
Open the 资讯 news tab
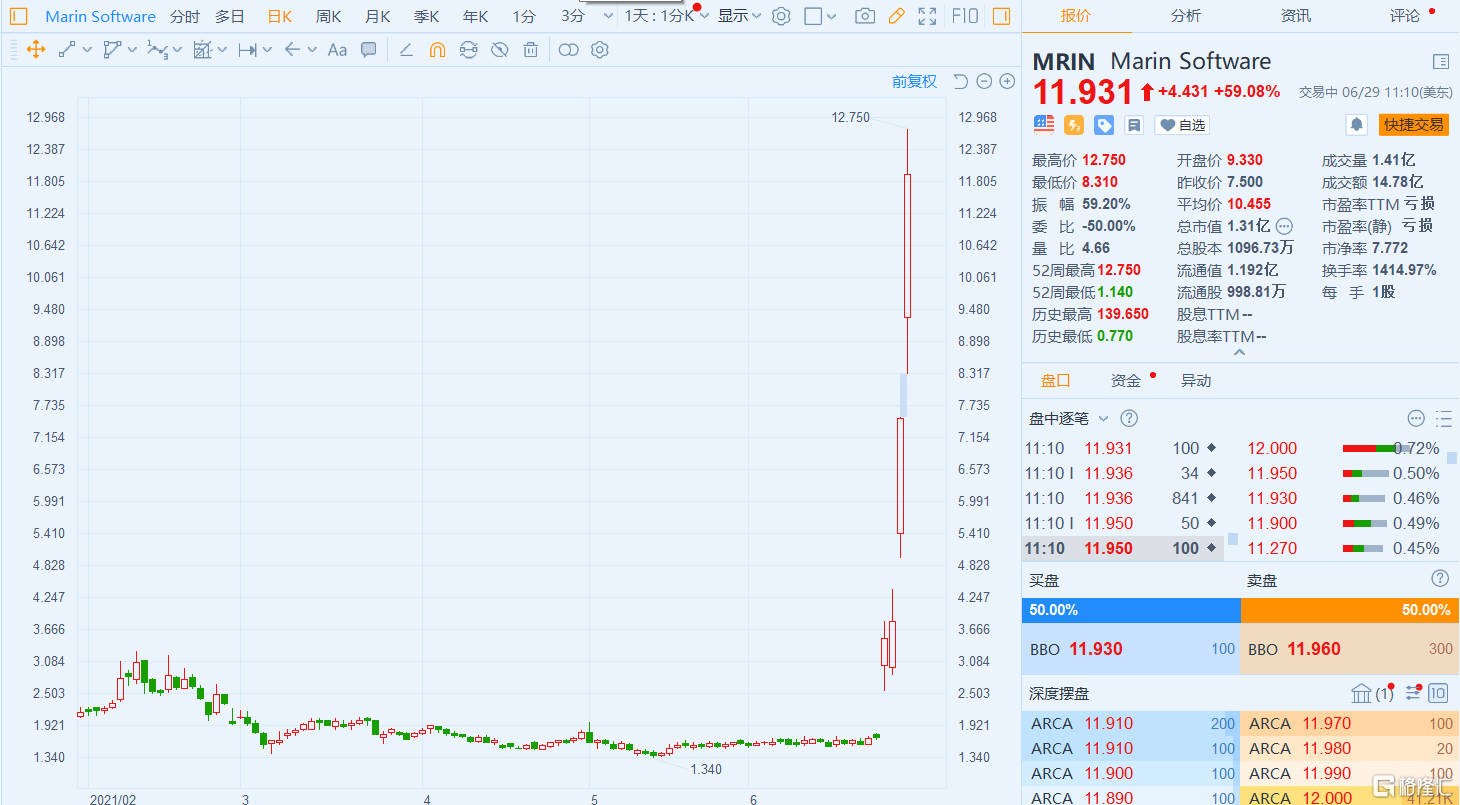pos(1296,16)
